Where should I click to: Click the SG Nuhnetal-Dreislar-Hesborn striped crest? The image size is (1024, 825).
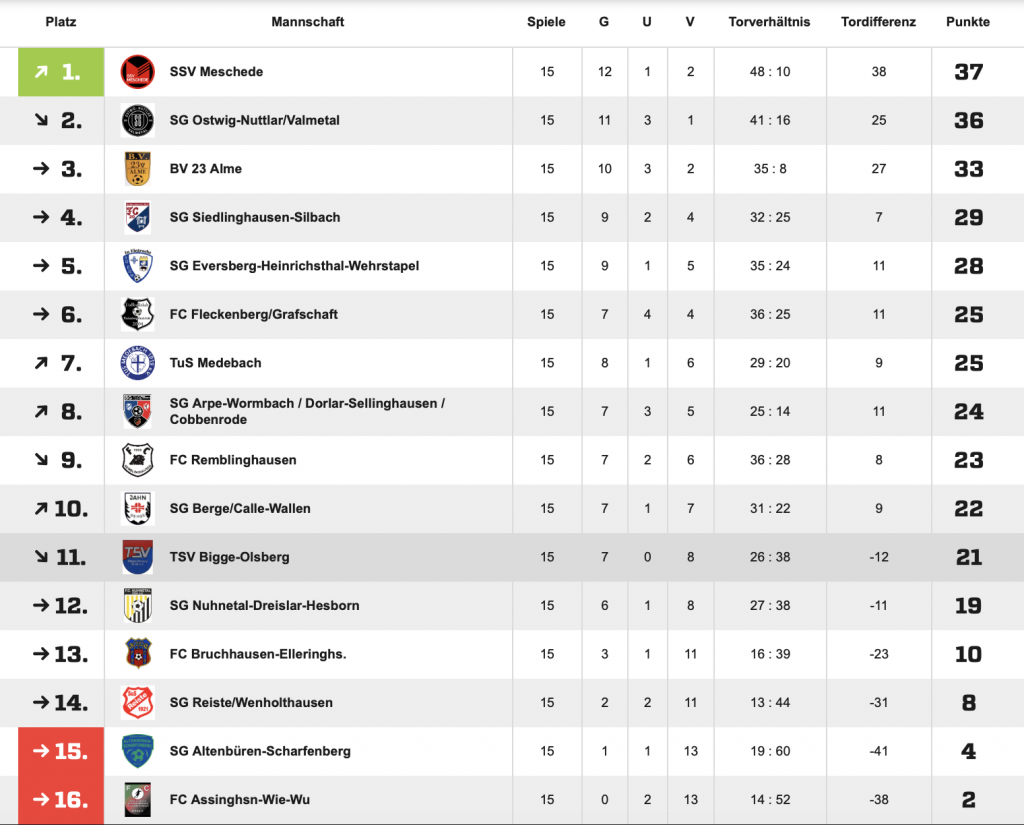[137, 605]
